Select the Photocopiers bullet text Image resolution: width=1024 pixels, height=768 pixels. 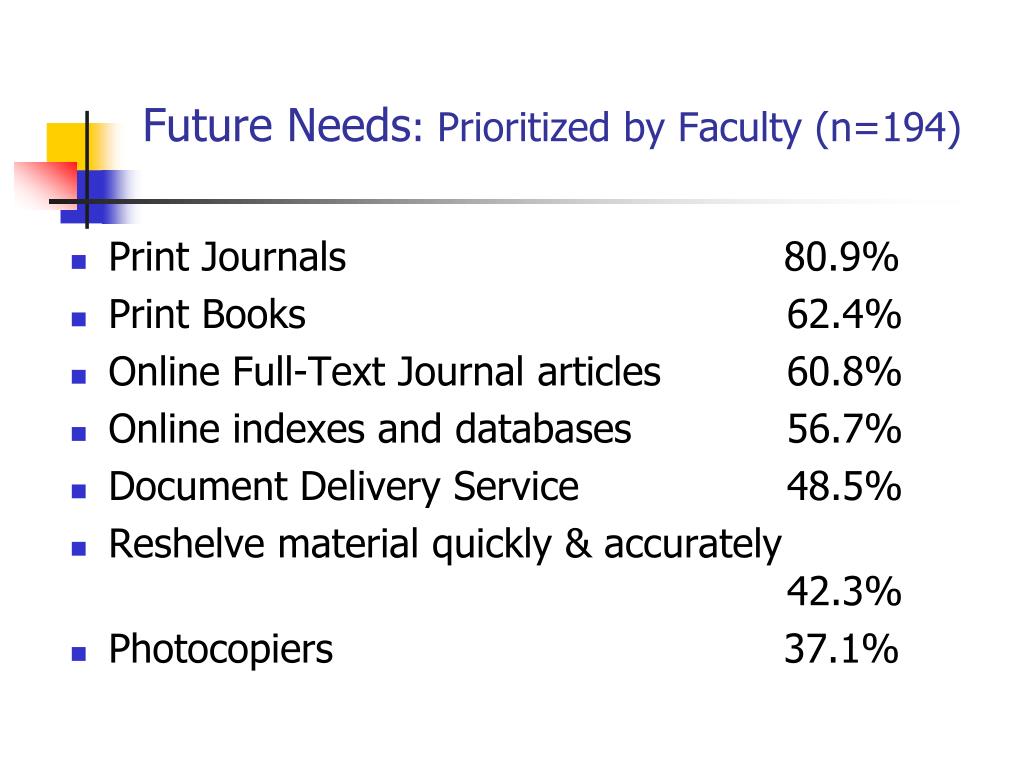pyautogui.click(x=221, y=650)
